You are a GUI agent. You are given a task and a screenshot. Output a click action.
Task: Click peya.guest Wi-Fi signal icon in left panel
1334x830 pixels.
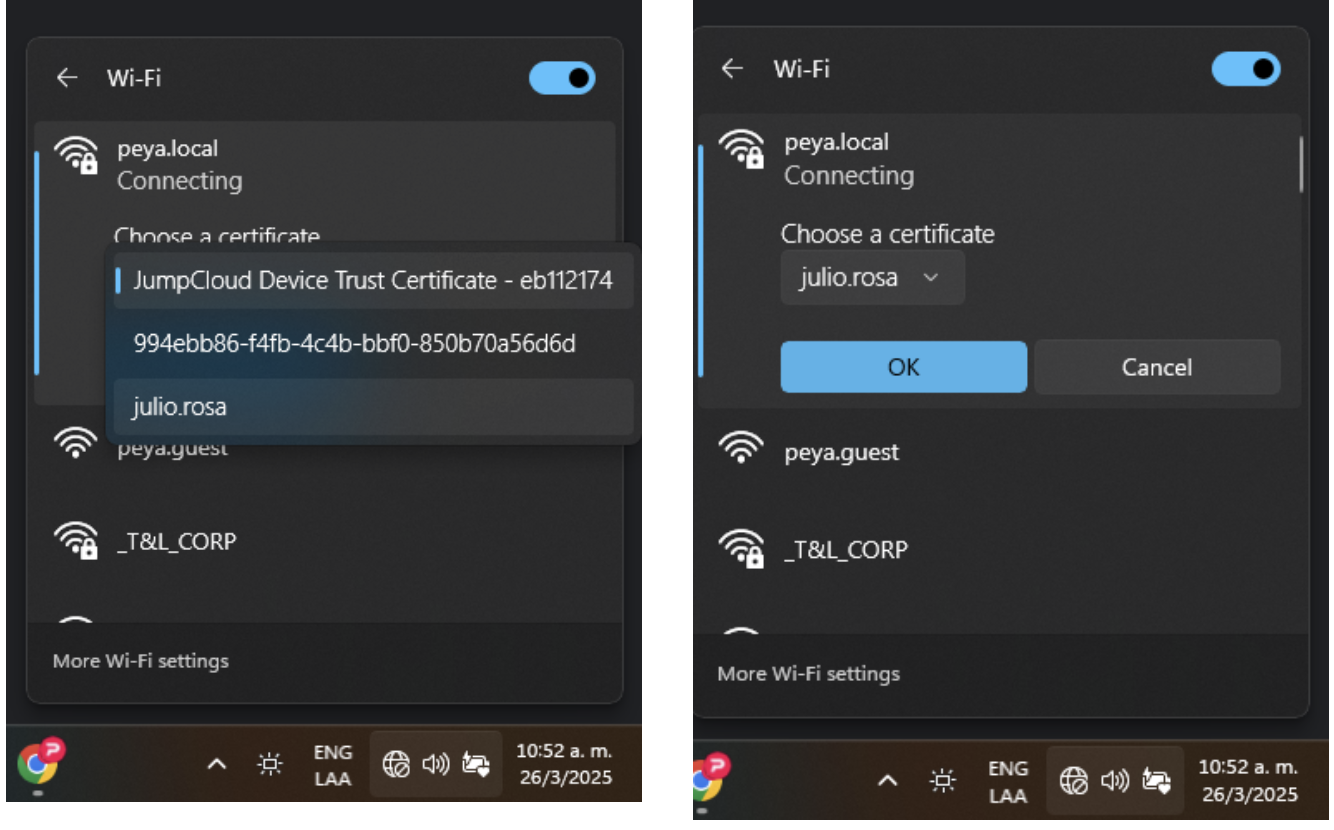coord(75,441)
